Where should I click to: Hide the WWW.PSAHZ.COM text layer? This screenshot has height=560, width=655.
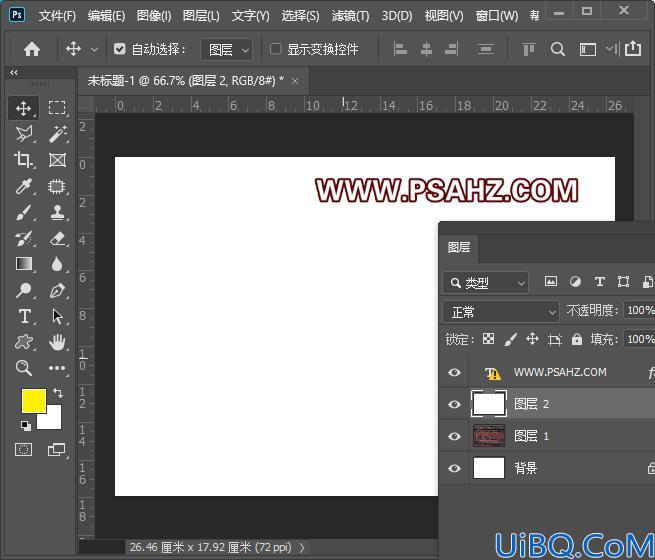(454, 372)
